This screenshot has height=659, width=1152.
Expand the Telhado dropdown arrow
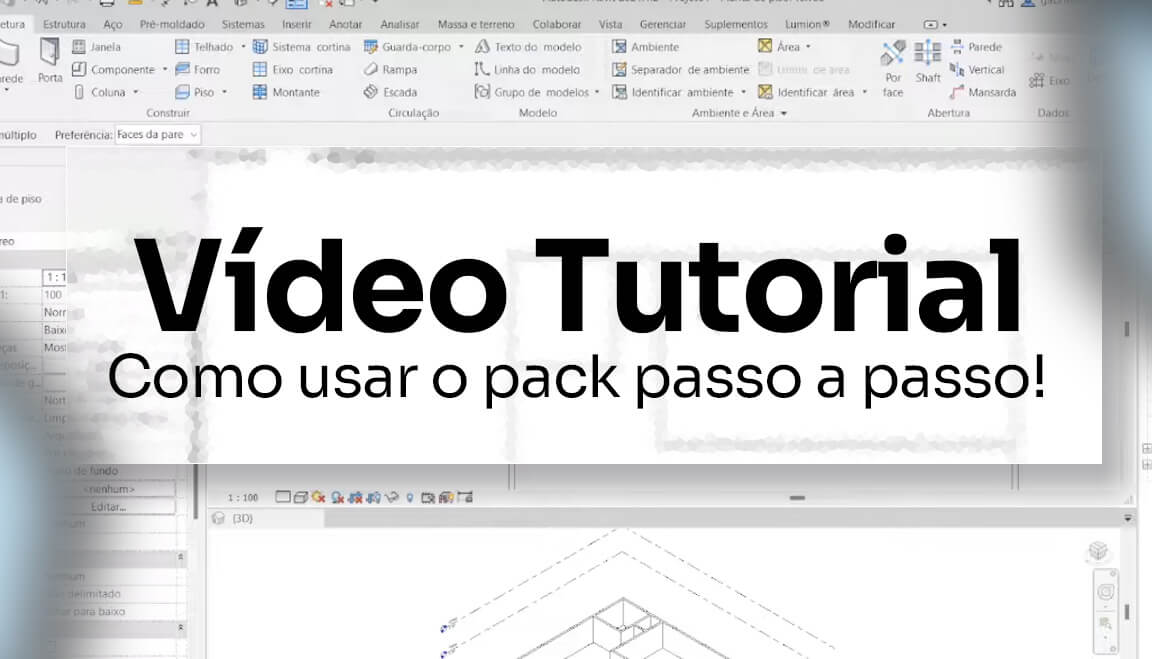(243, 47)
